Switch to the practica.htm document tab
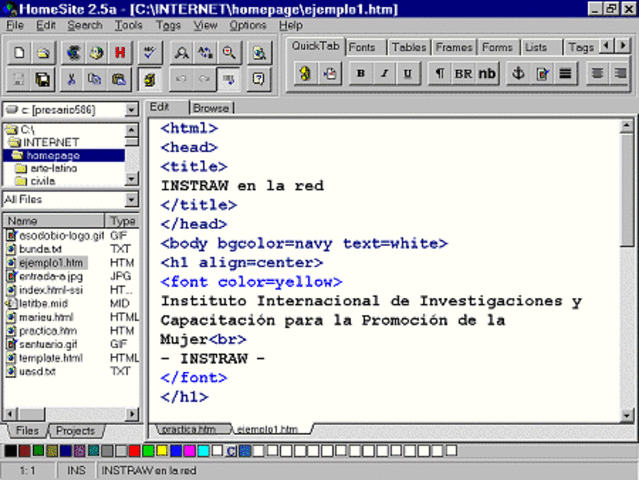Screen dimensions: 639x480 pyautogui.click(x=189, y=429)
